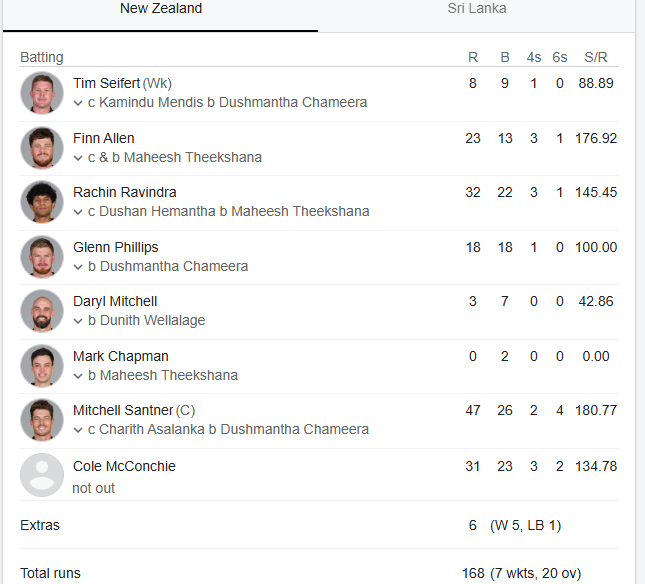Click Mark Chapman's avatar photo

tap(42, 366)
